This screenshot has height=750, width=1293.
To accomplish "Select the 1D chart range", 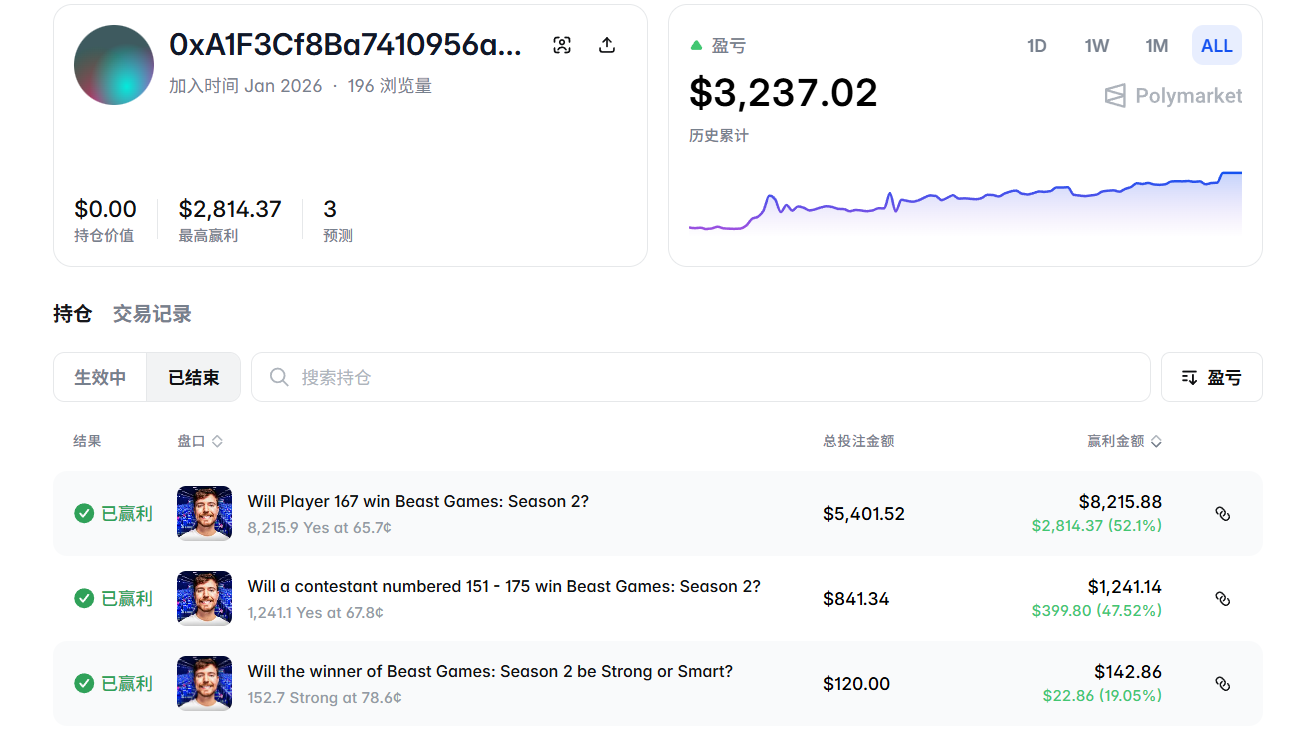I will coord(1037,46).
